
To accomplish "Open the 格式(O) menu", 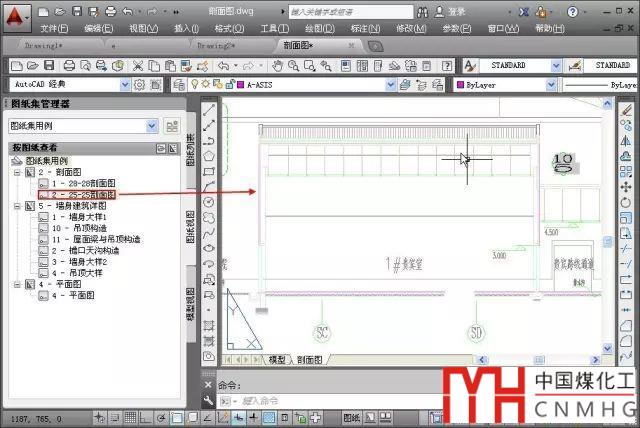I will 230,28.
